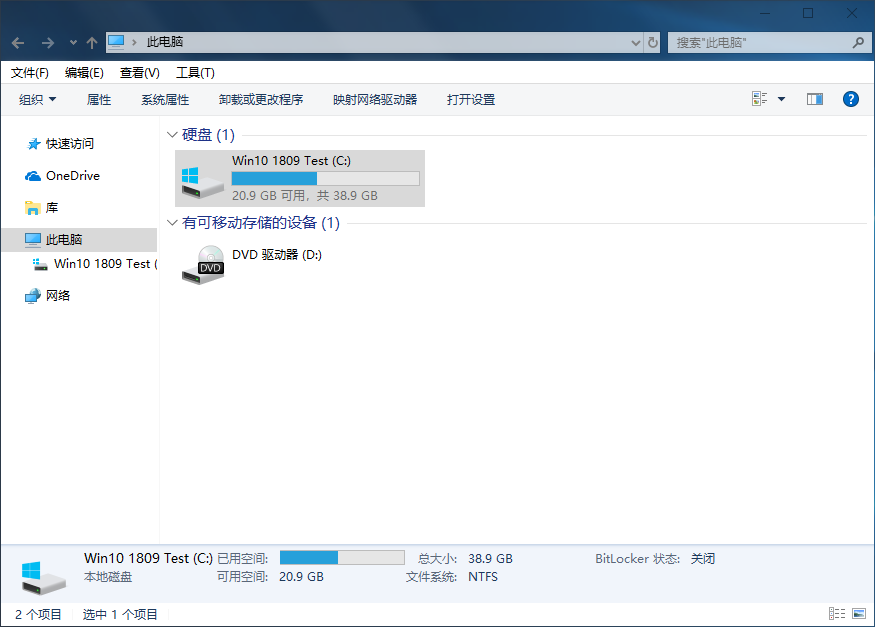Click the computer icon in the address bar
The width and height of the screenshot is (875, 627).
[x=116, y=42]
